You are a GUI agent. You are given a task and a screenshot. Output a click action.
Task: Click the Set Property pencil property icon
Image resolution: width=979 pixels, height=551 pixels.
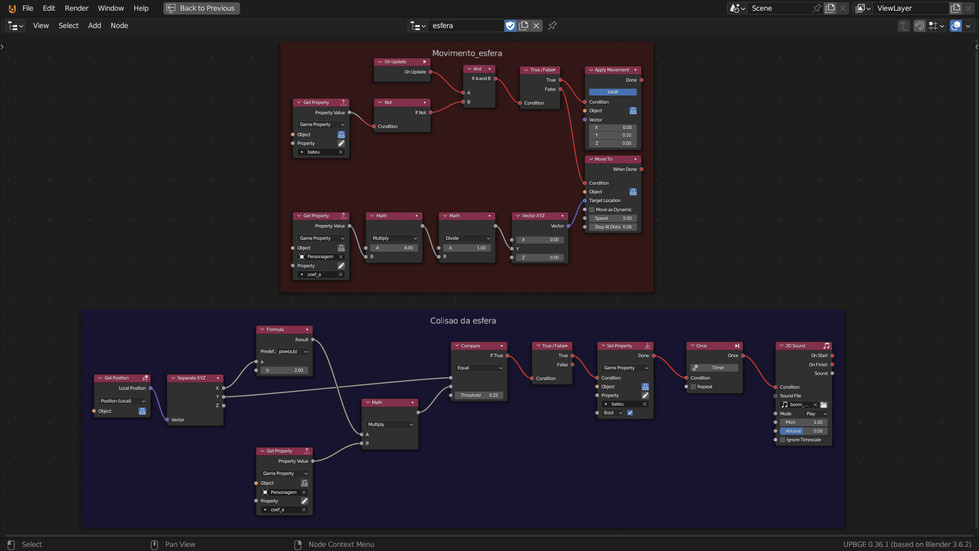point(645,395)
